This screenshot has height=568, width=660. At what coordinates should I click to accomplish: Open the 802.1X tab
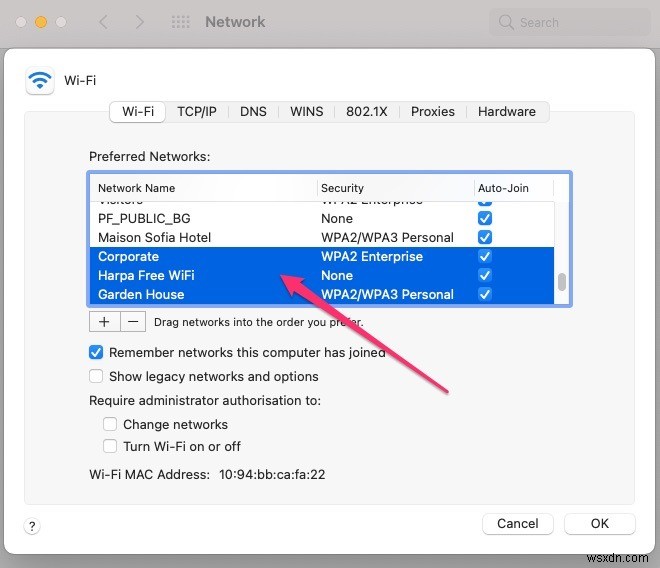(367, 112)
